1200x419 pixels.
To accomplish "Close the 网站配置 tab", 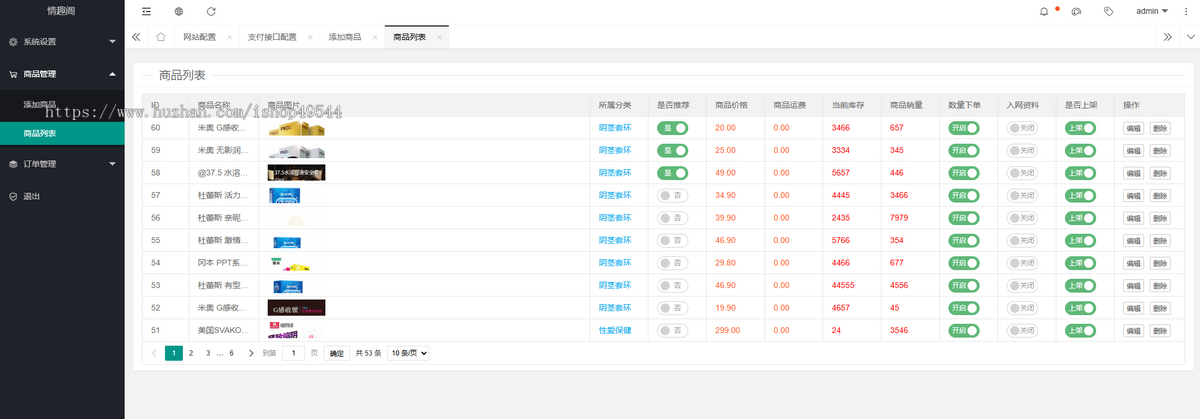I will point(229,37).
